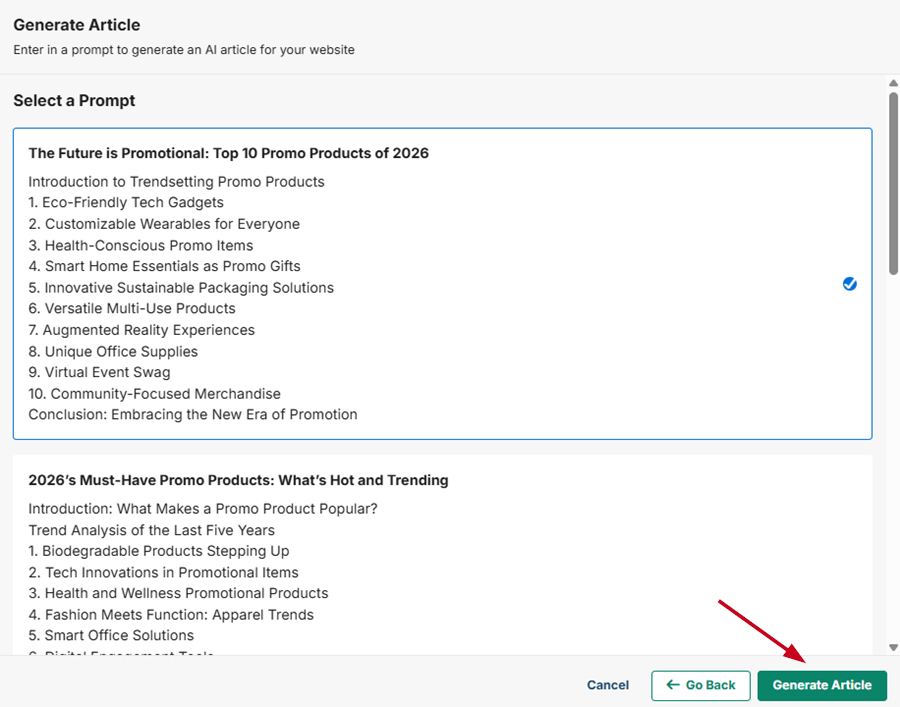Image resolution: width=900 pixels, height=707 pixels.
Task: Click the left arrow icon in Go Back
Action: (x=673, y=685)
